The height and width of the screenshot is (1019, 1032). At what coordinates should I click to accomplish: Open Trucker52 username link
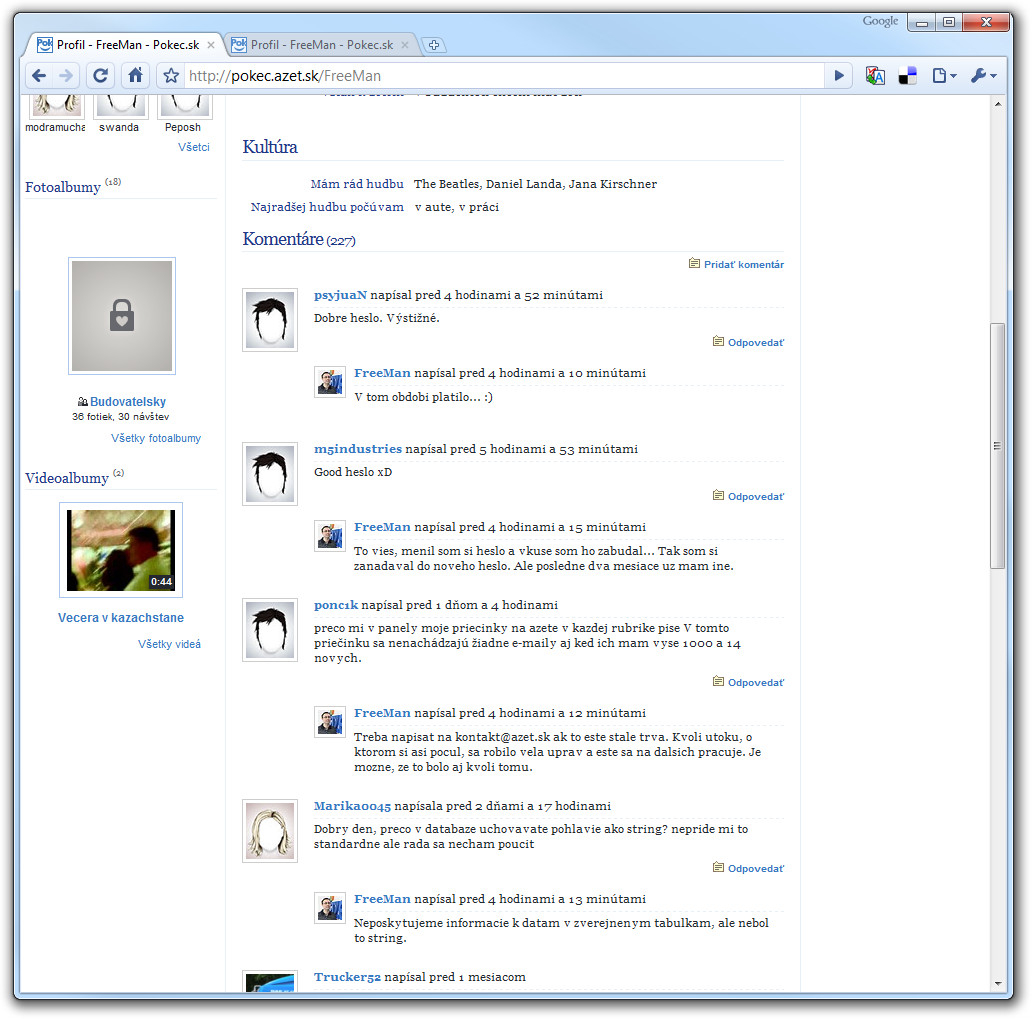point(347,978)
